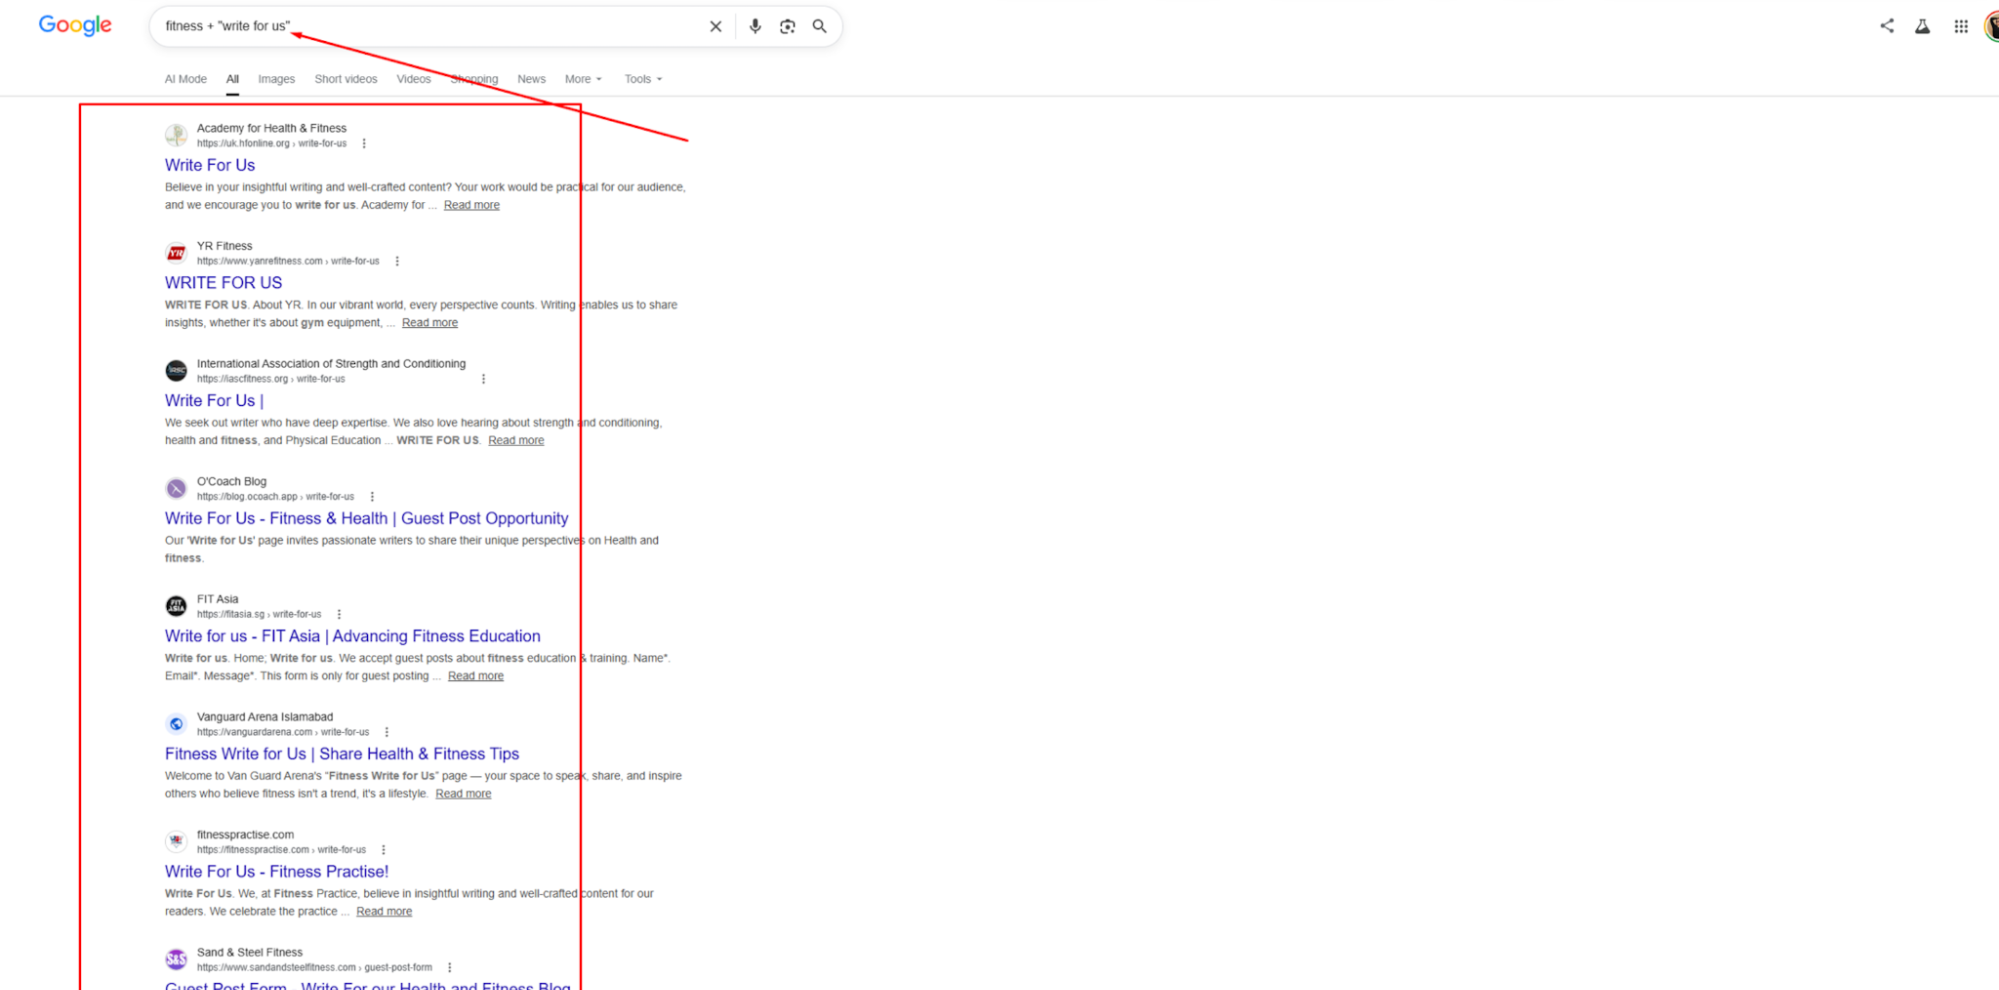The width and height of the screenshot is (1999, 990).
Task: Open "Write For Us - Fitness & Health" result
Action: [x=366, y=519]
